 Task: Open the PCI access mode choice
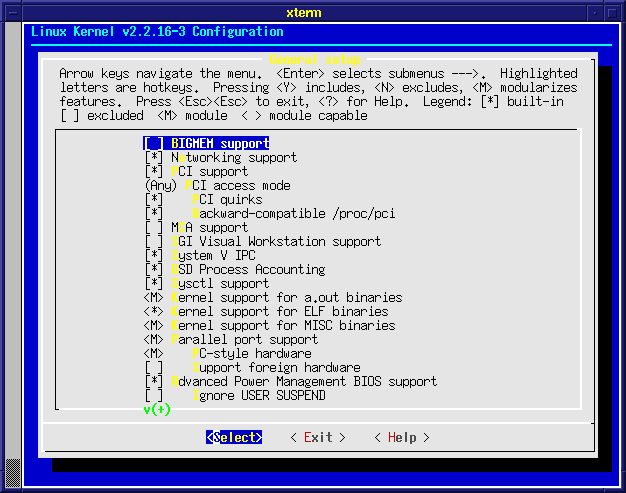[x=160, y=186]
